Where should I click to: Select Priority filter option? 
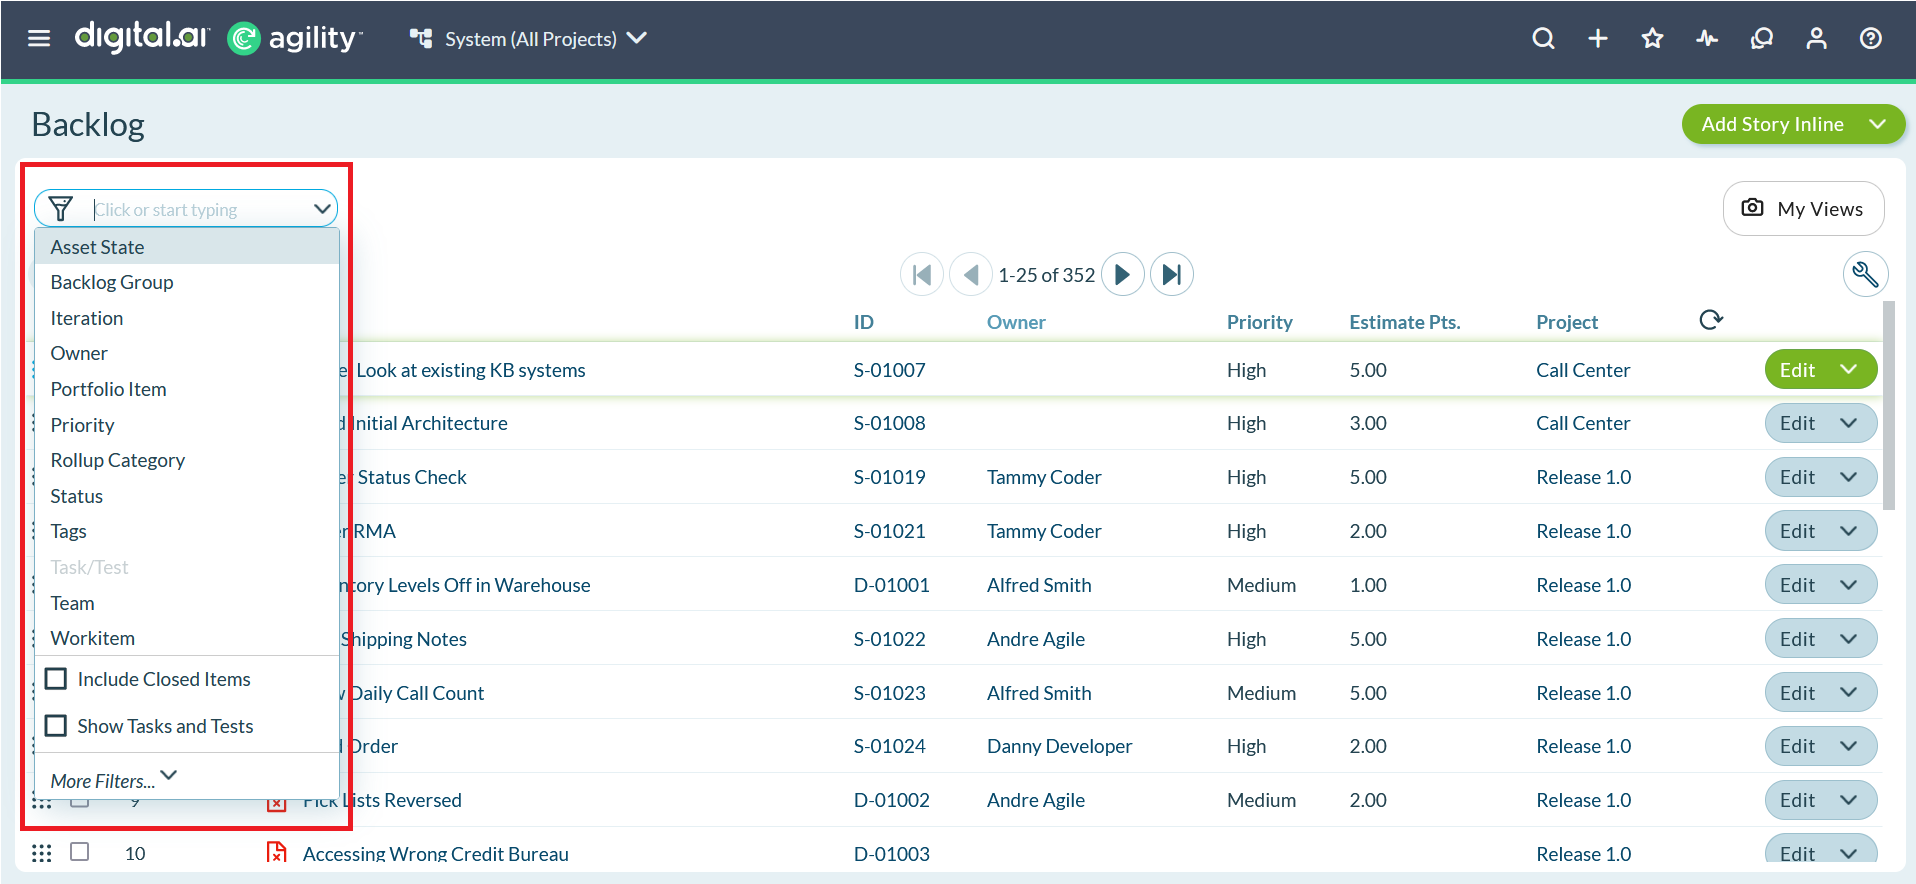click(x=187, y=425)
